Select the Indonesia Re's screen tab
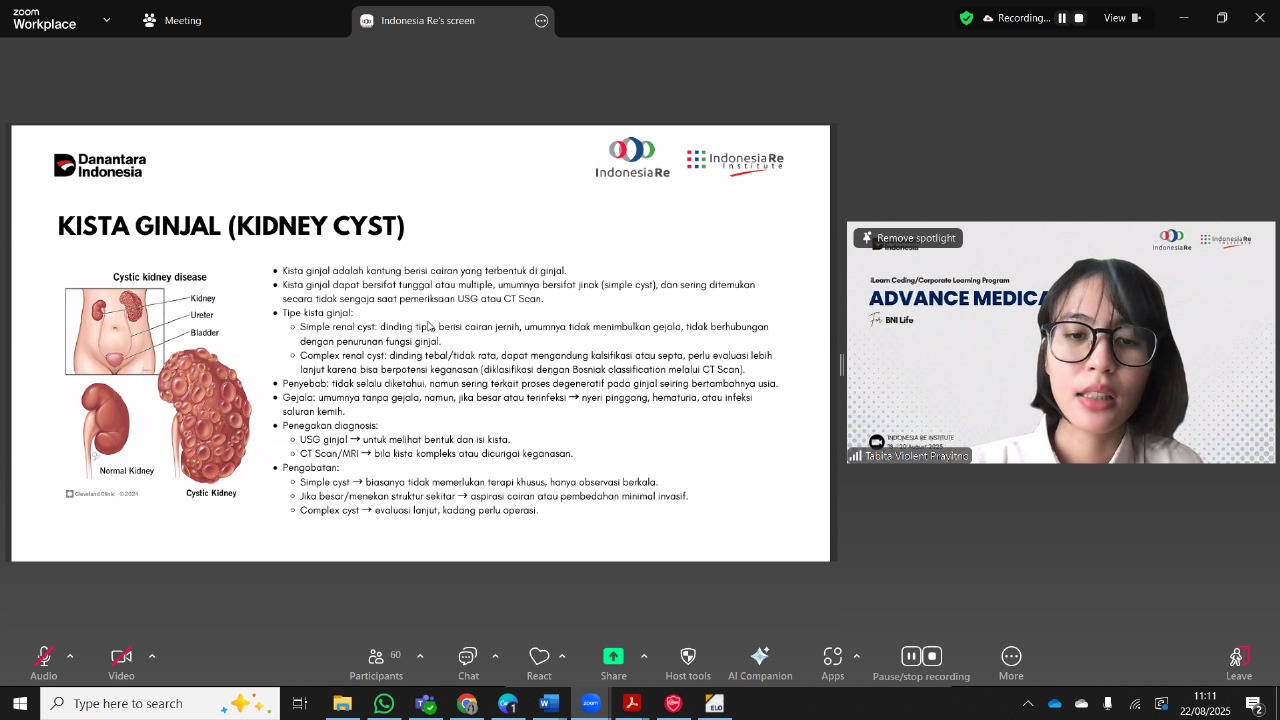Image resolution: width=1280 pixels, height=720 pixels. [427, 21]
